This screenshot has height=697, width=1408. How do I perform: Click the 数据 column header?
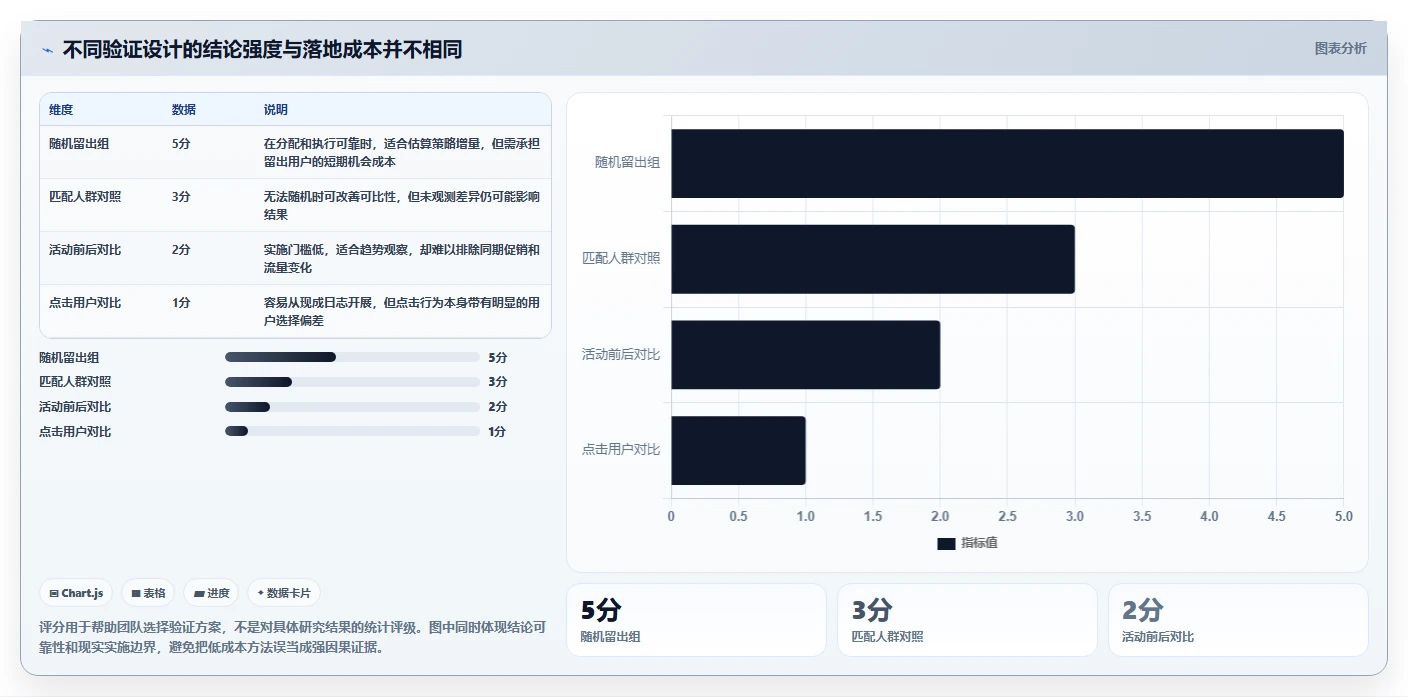[x=184, y=109]
